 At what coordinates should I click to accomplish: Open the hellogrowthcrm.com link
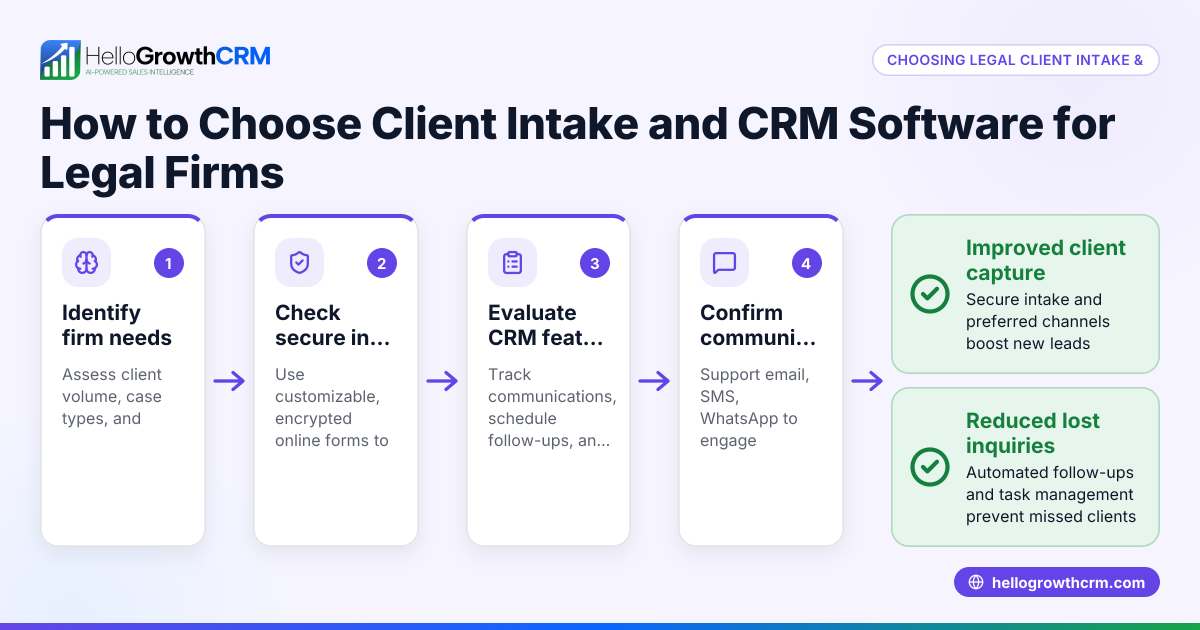[1056, 582]
